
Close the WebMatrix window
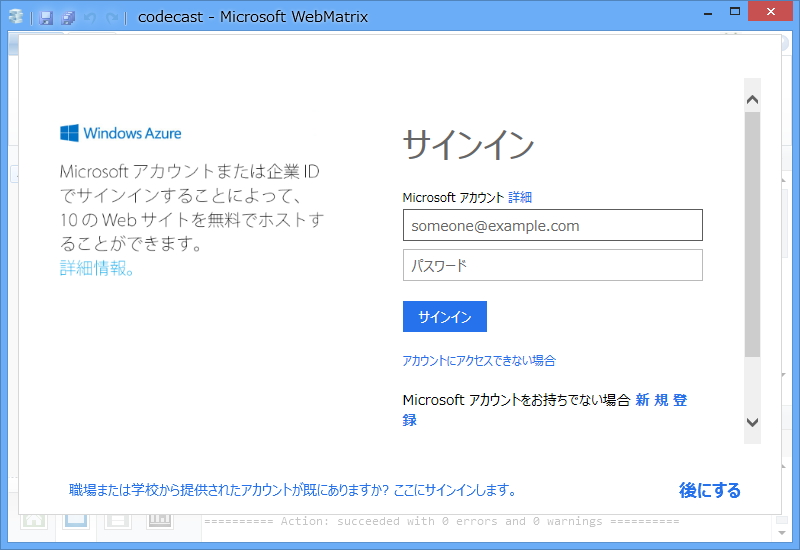[x=771, y=11]
